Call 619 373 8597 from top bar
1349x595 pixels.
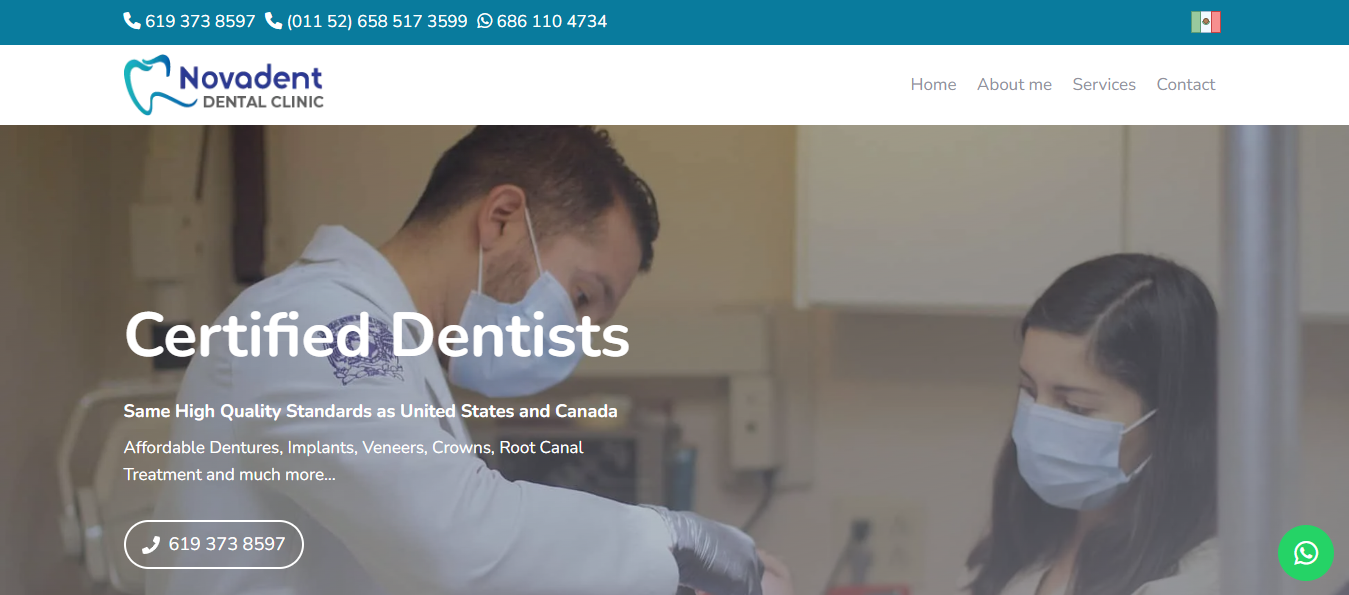[200, 21]
